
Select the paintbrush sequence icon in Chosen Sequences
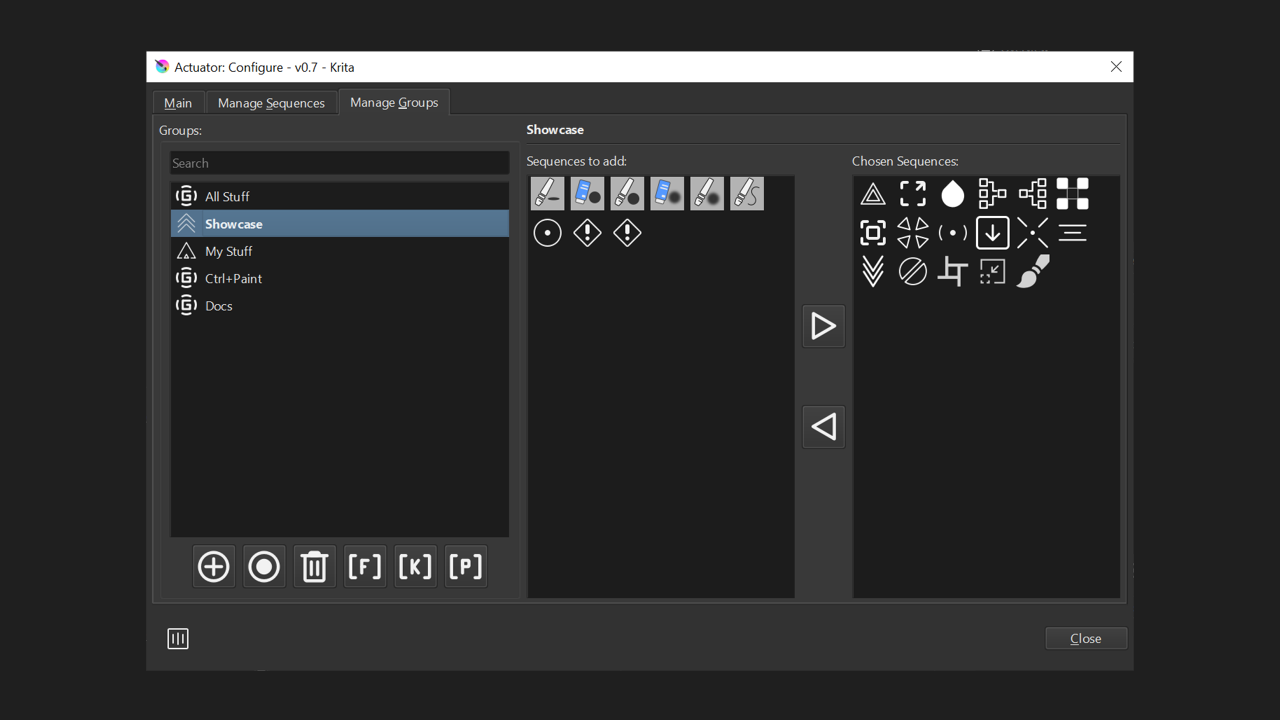[x=1032, y=270]
